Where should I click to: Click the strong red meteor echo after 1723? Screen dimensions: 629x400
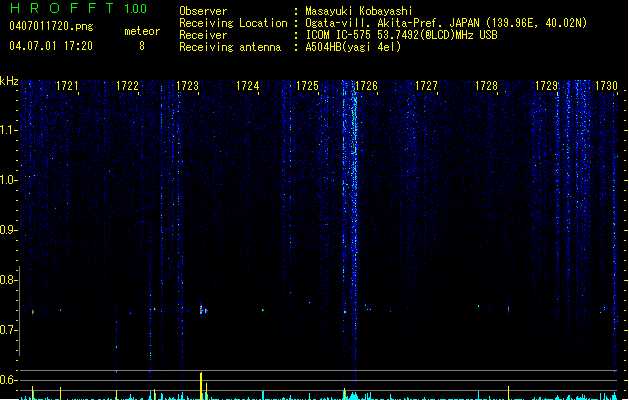click(x=201, y=310)
